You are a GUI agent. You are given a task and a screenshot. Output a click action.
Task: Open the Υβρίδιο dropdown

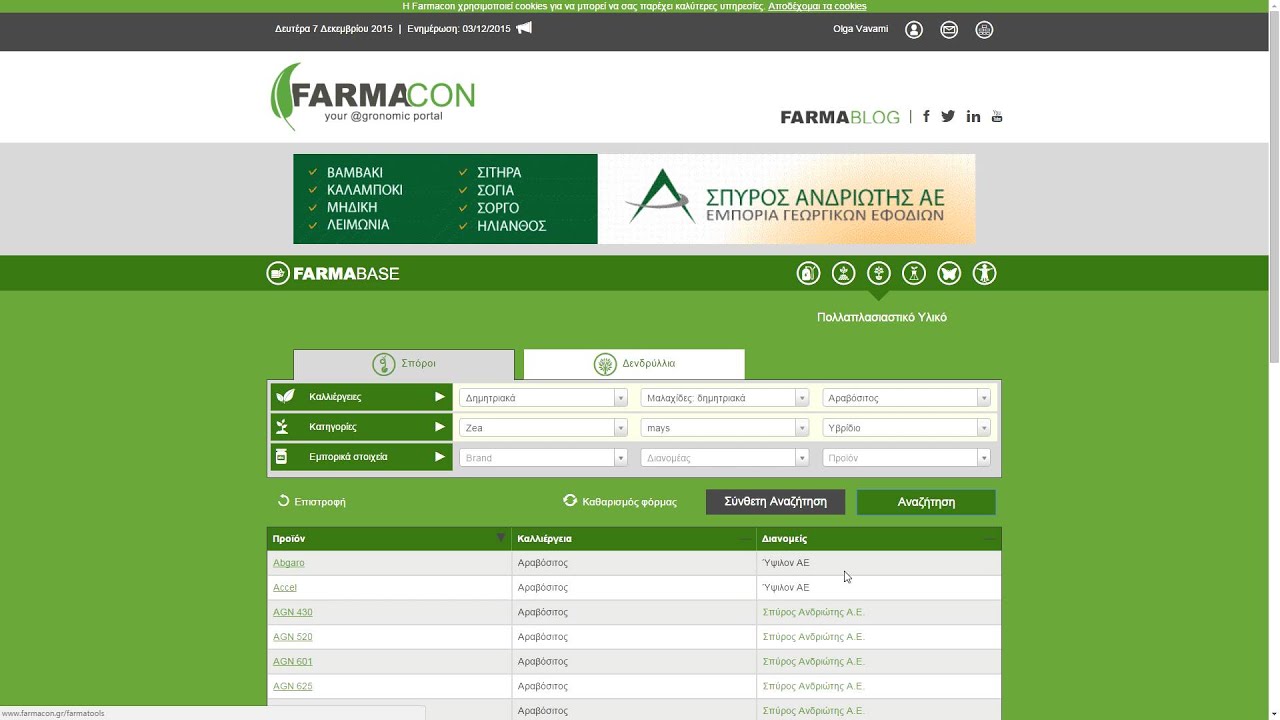[906, 428]
